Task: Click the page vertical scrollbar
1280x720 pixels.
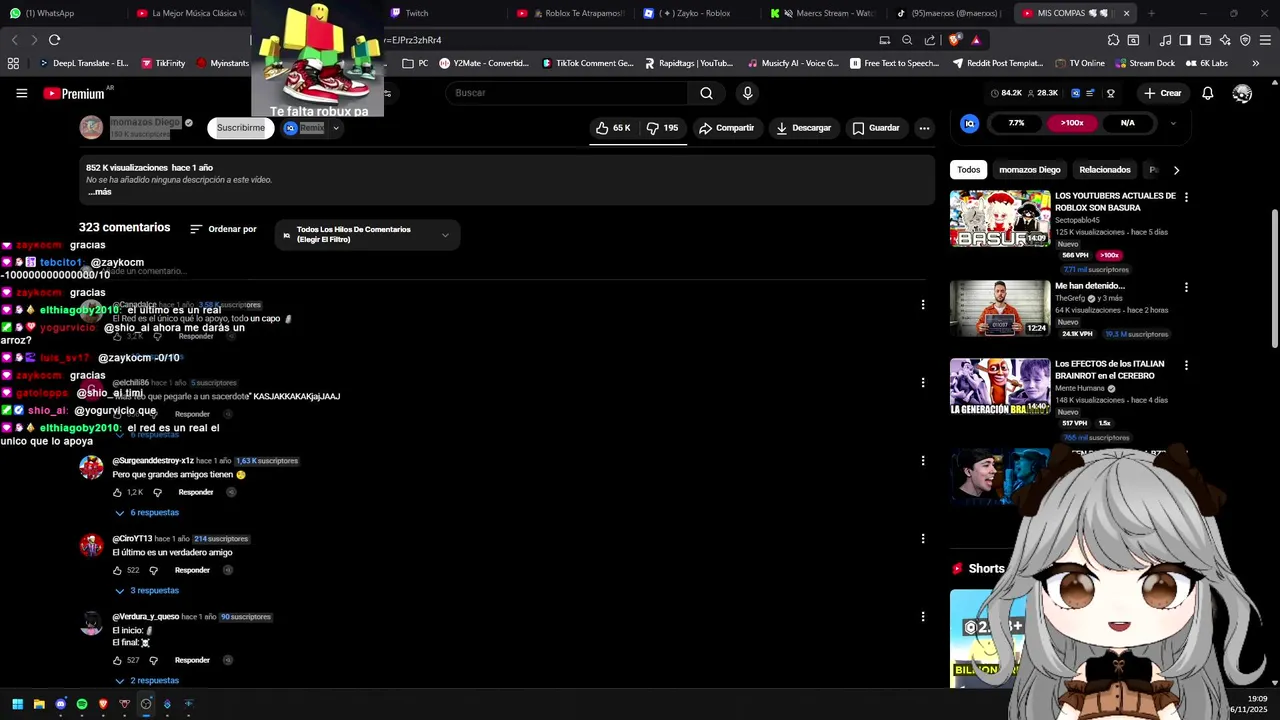Action: point(1274,280)
